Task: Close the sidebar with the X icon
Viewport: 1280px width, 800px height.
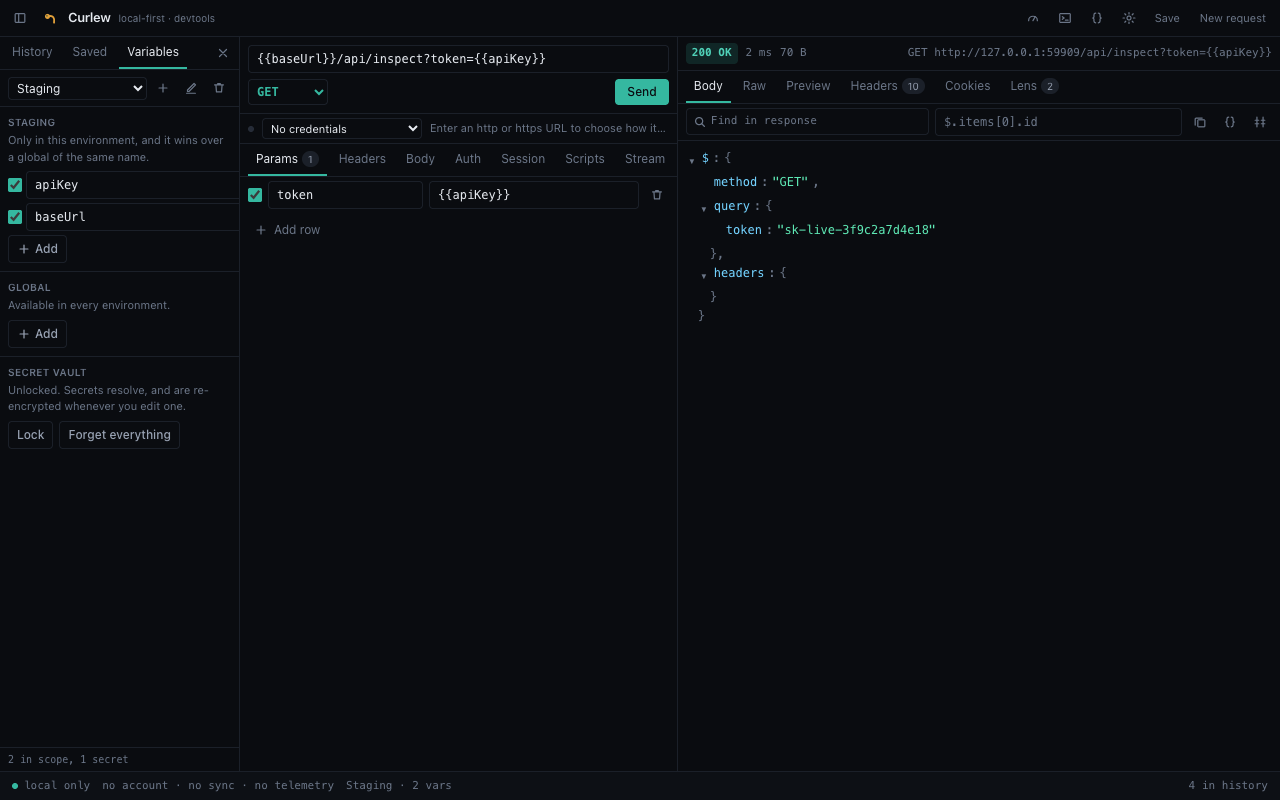Action: point(223,53)
